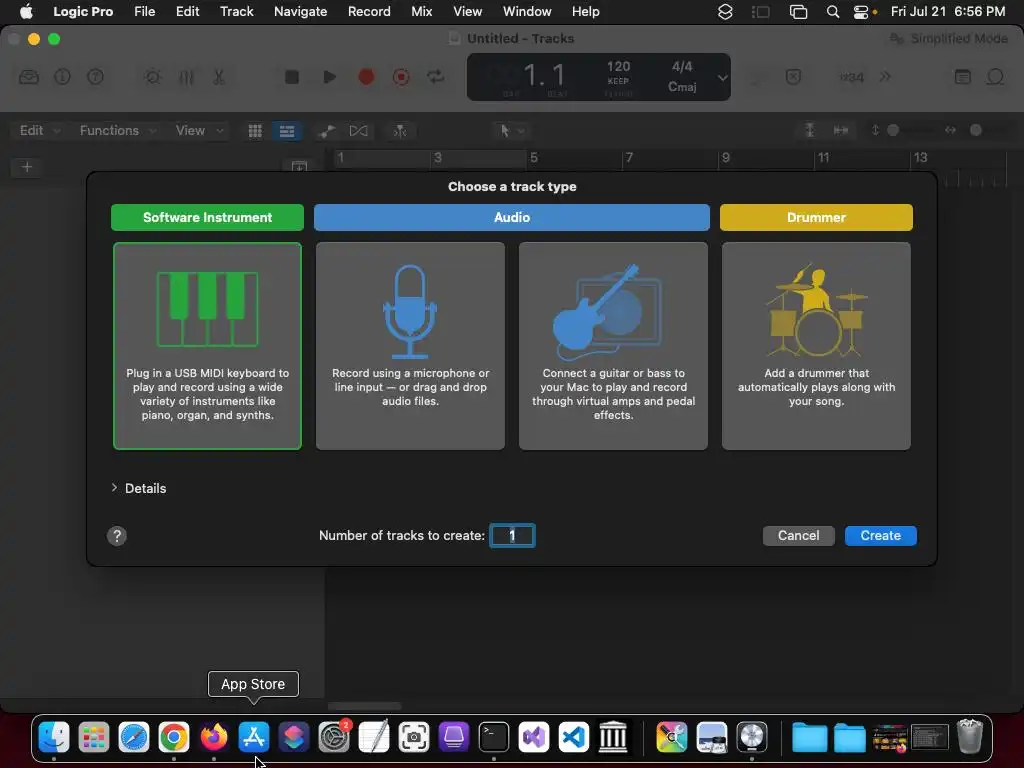Open the LCD display mode dropdown arrow
Screen dimensions: 1024x768
[x=722, y=77]
